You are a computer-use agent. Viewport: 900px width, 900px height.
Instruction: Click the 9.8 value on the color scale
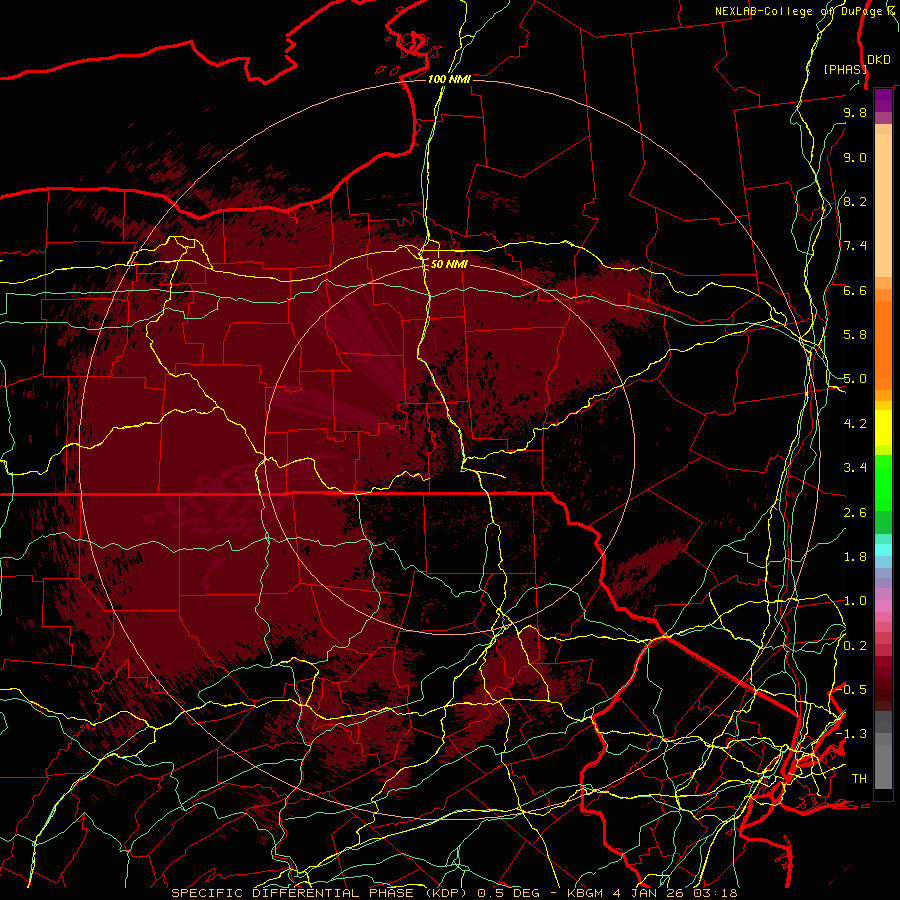click(x=855, y=112)
